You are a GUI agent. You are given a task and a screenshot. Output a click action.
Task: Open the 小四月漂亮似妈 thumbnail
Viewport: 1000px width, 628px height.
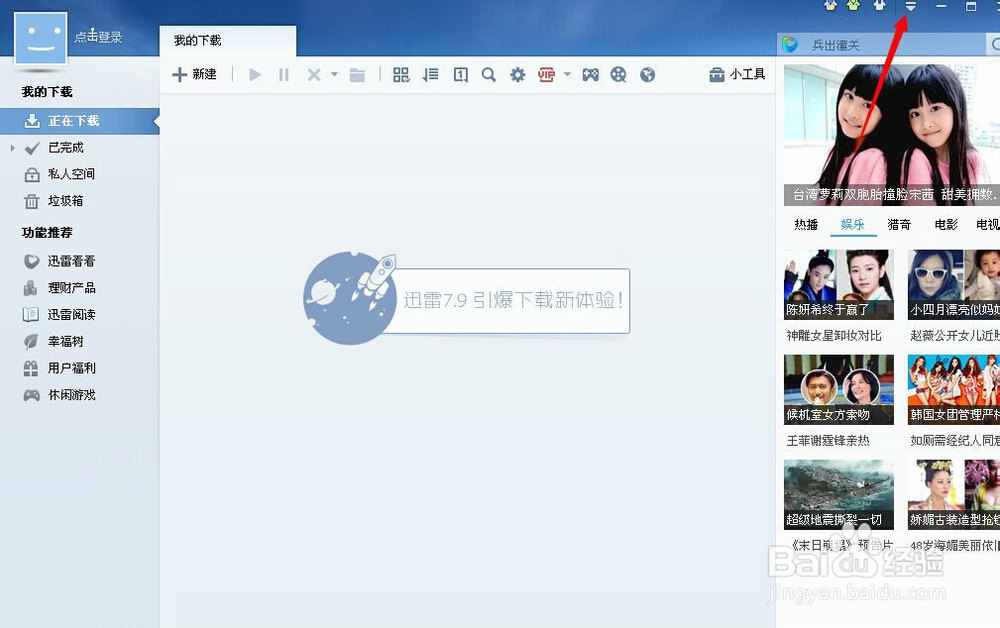pyautogui.click(x=953, y=284)
